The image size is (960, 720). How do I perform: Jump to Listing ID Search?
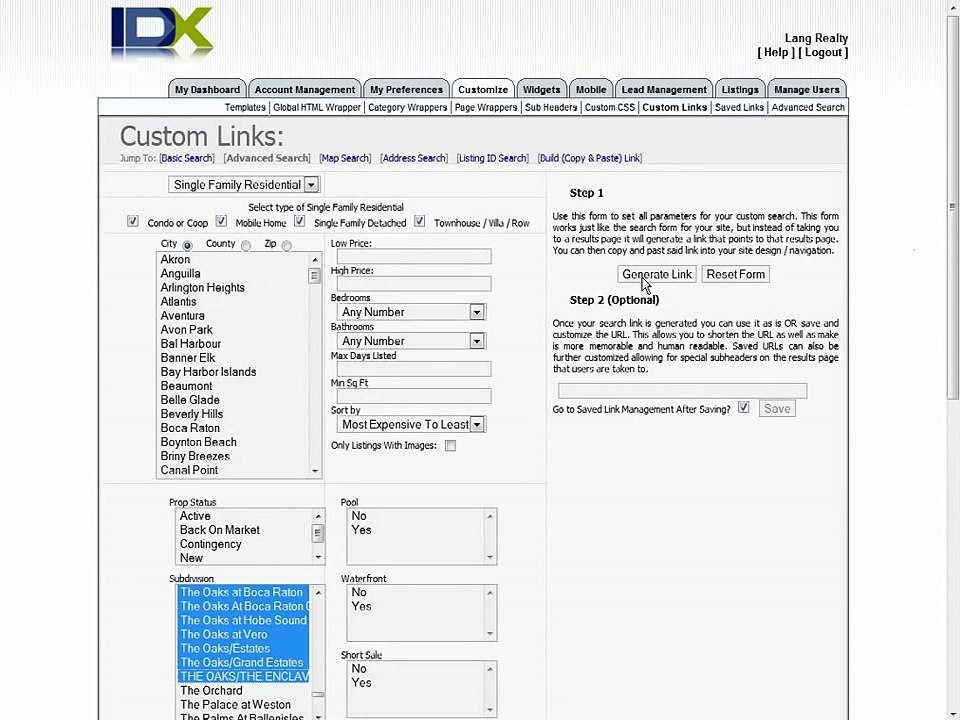pyautogui.click(x=492, y=158)
